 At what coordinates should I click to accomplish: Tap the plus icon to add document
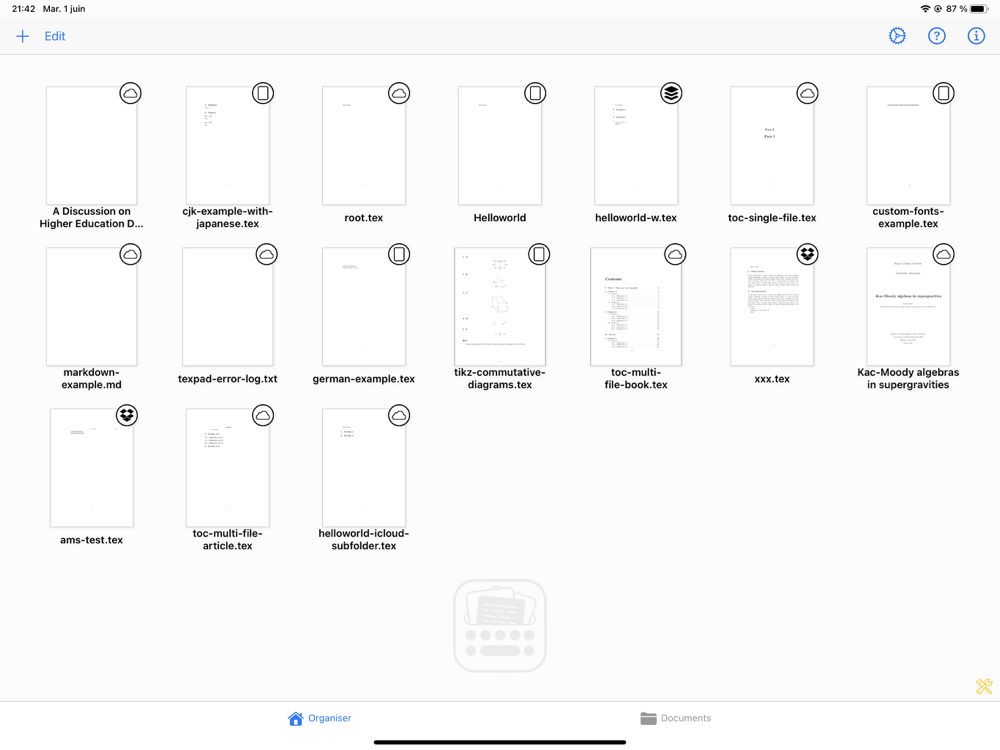click(22, 36)
